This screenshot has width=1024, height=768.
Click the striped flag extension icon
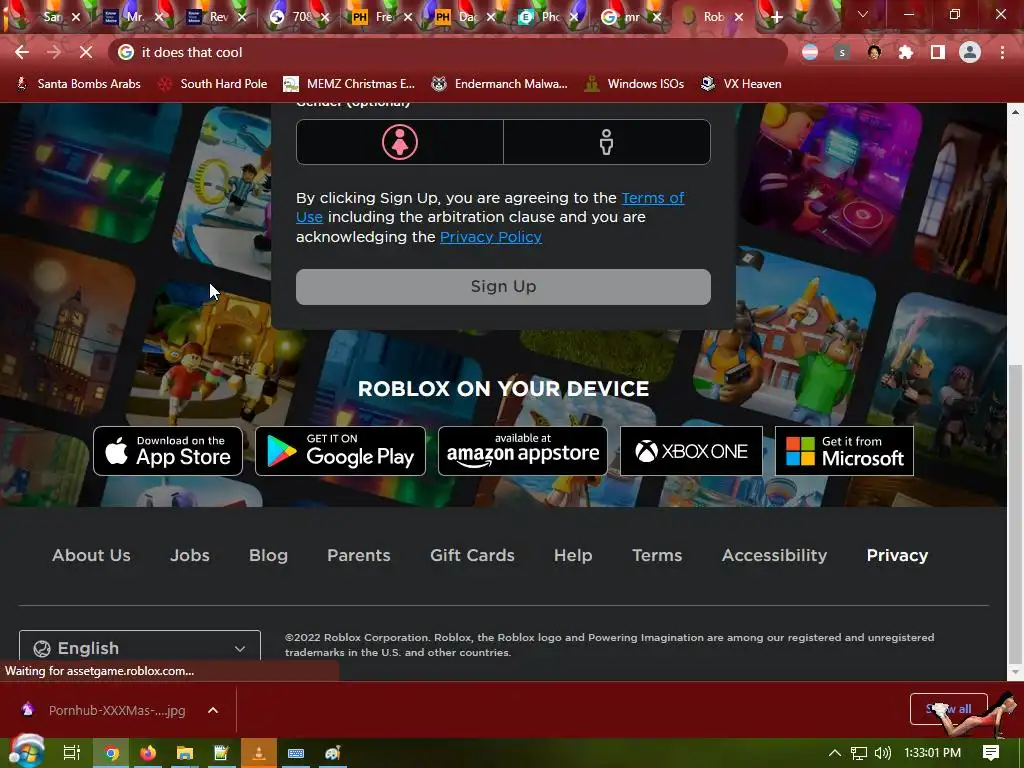tap(810, 52)
